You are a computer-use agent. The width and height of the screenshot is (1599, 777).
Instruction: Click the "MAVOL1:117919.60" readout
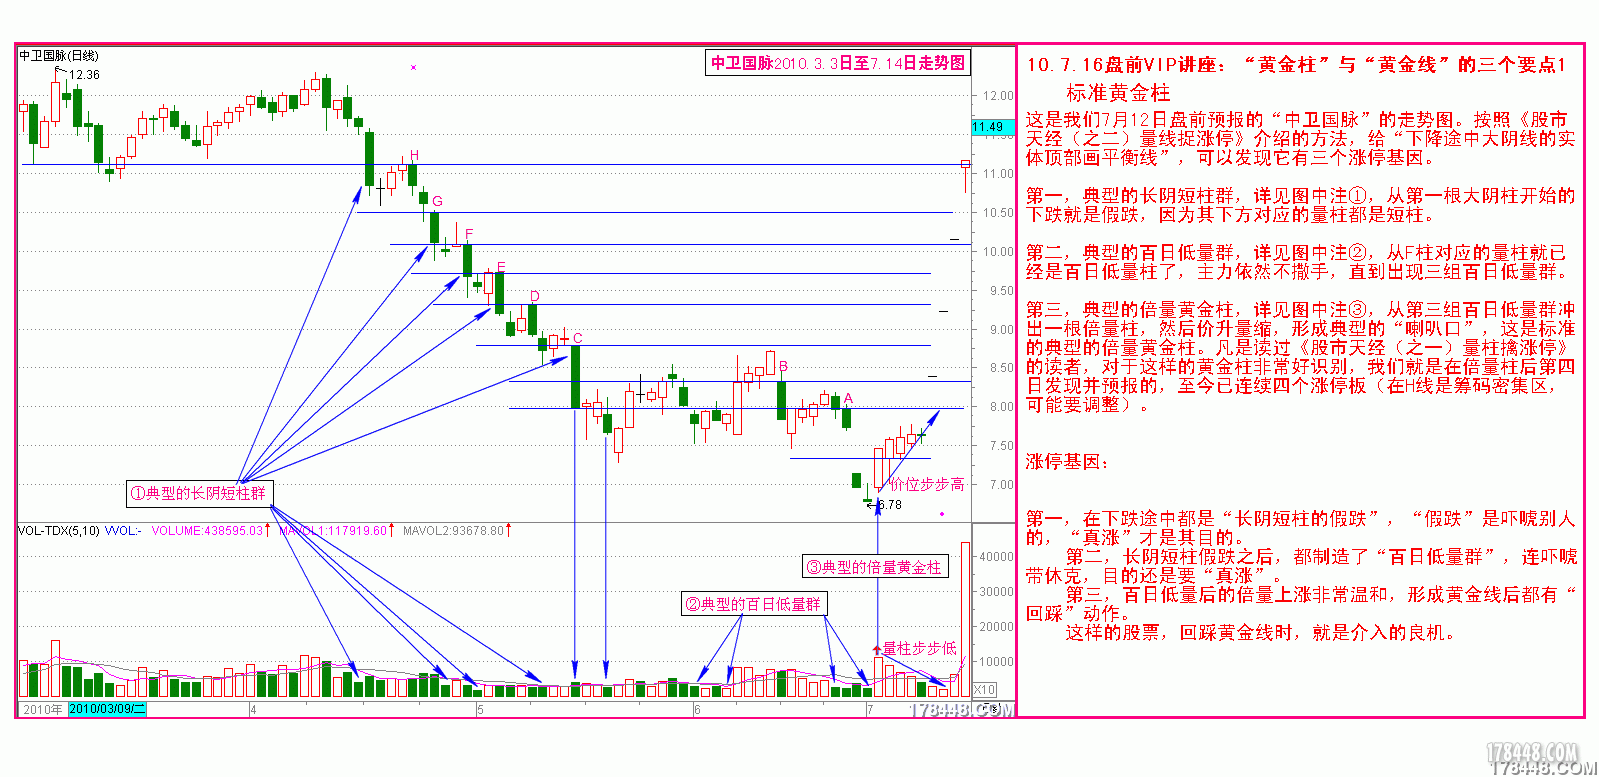tap(333, 531)
